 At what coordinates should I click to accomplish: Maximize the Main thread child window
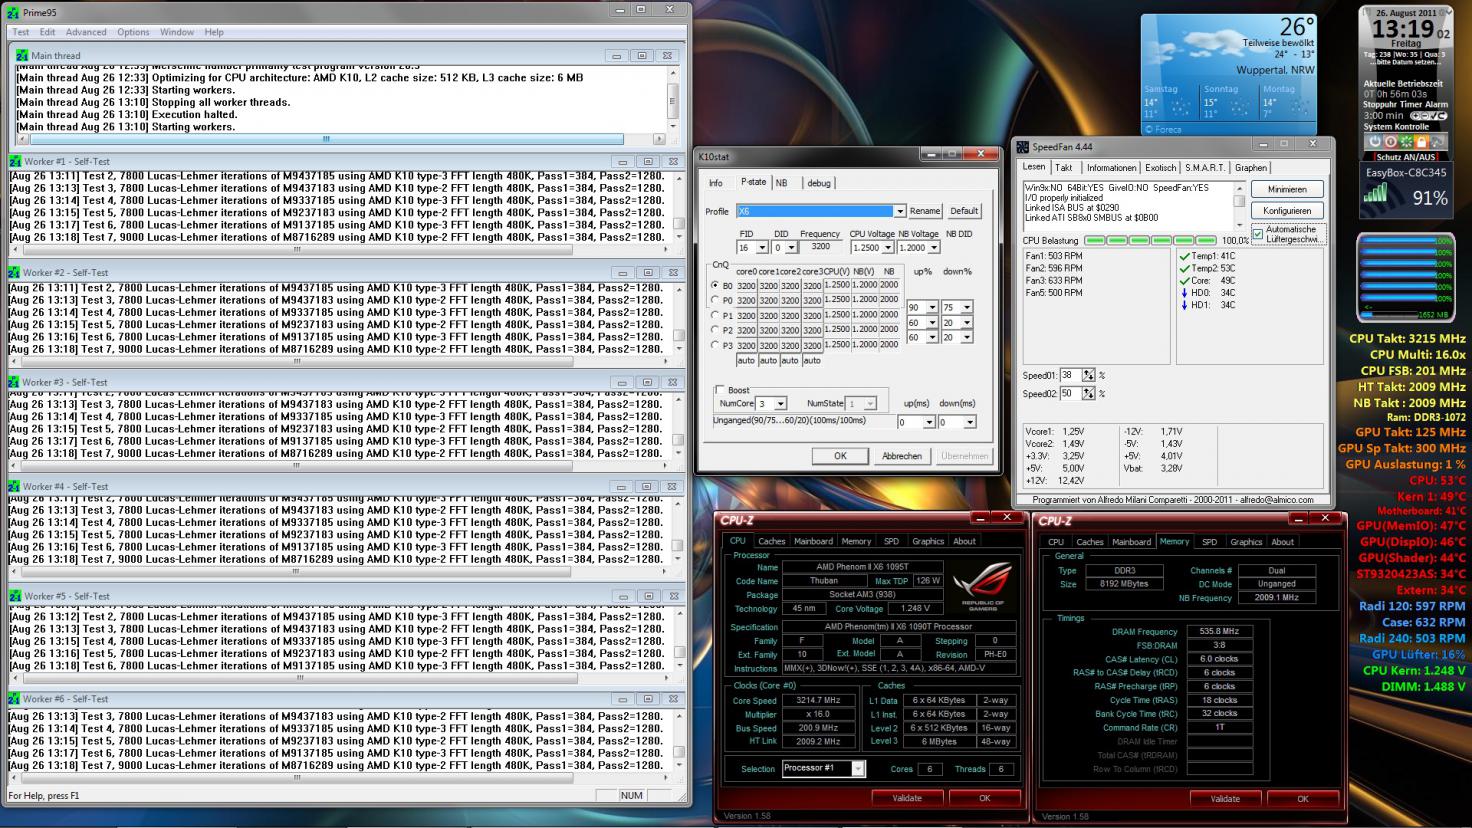642,56
